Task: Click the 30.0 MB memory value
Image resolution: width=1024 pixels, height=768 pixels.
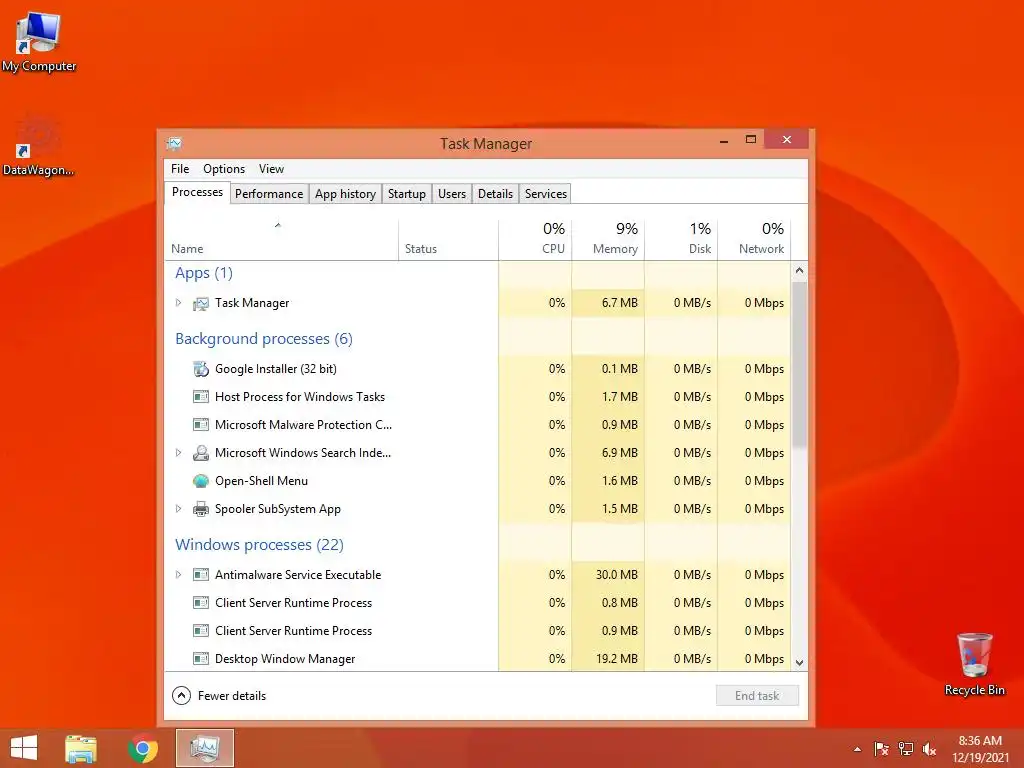Action: pos(616,575)
